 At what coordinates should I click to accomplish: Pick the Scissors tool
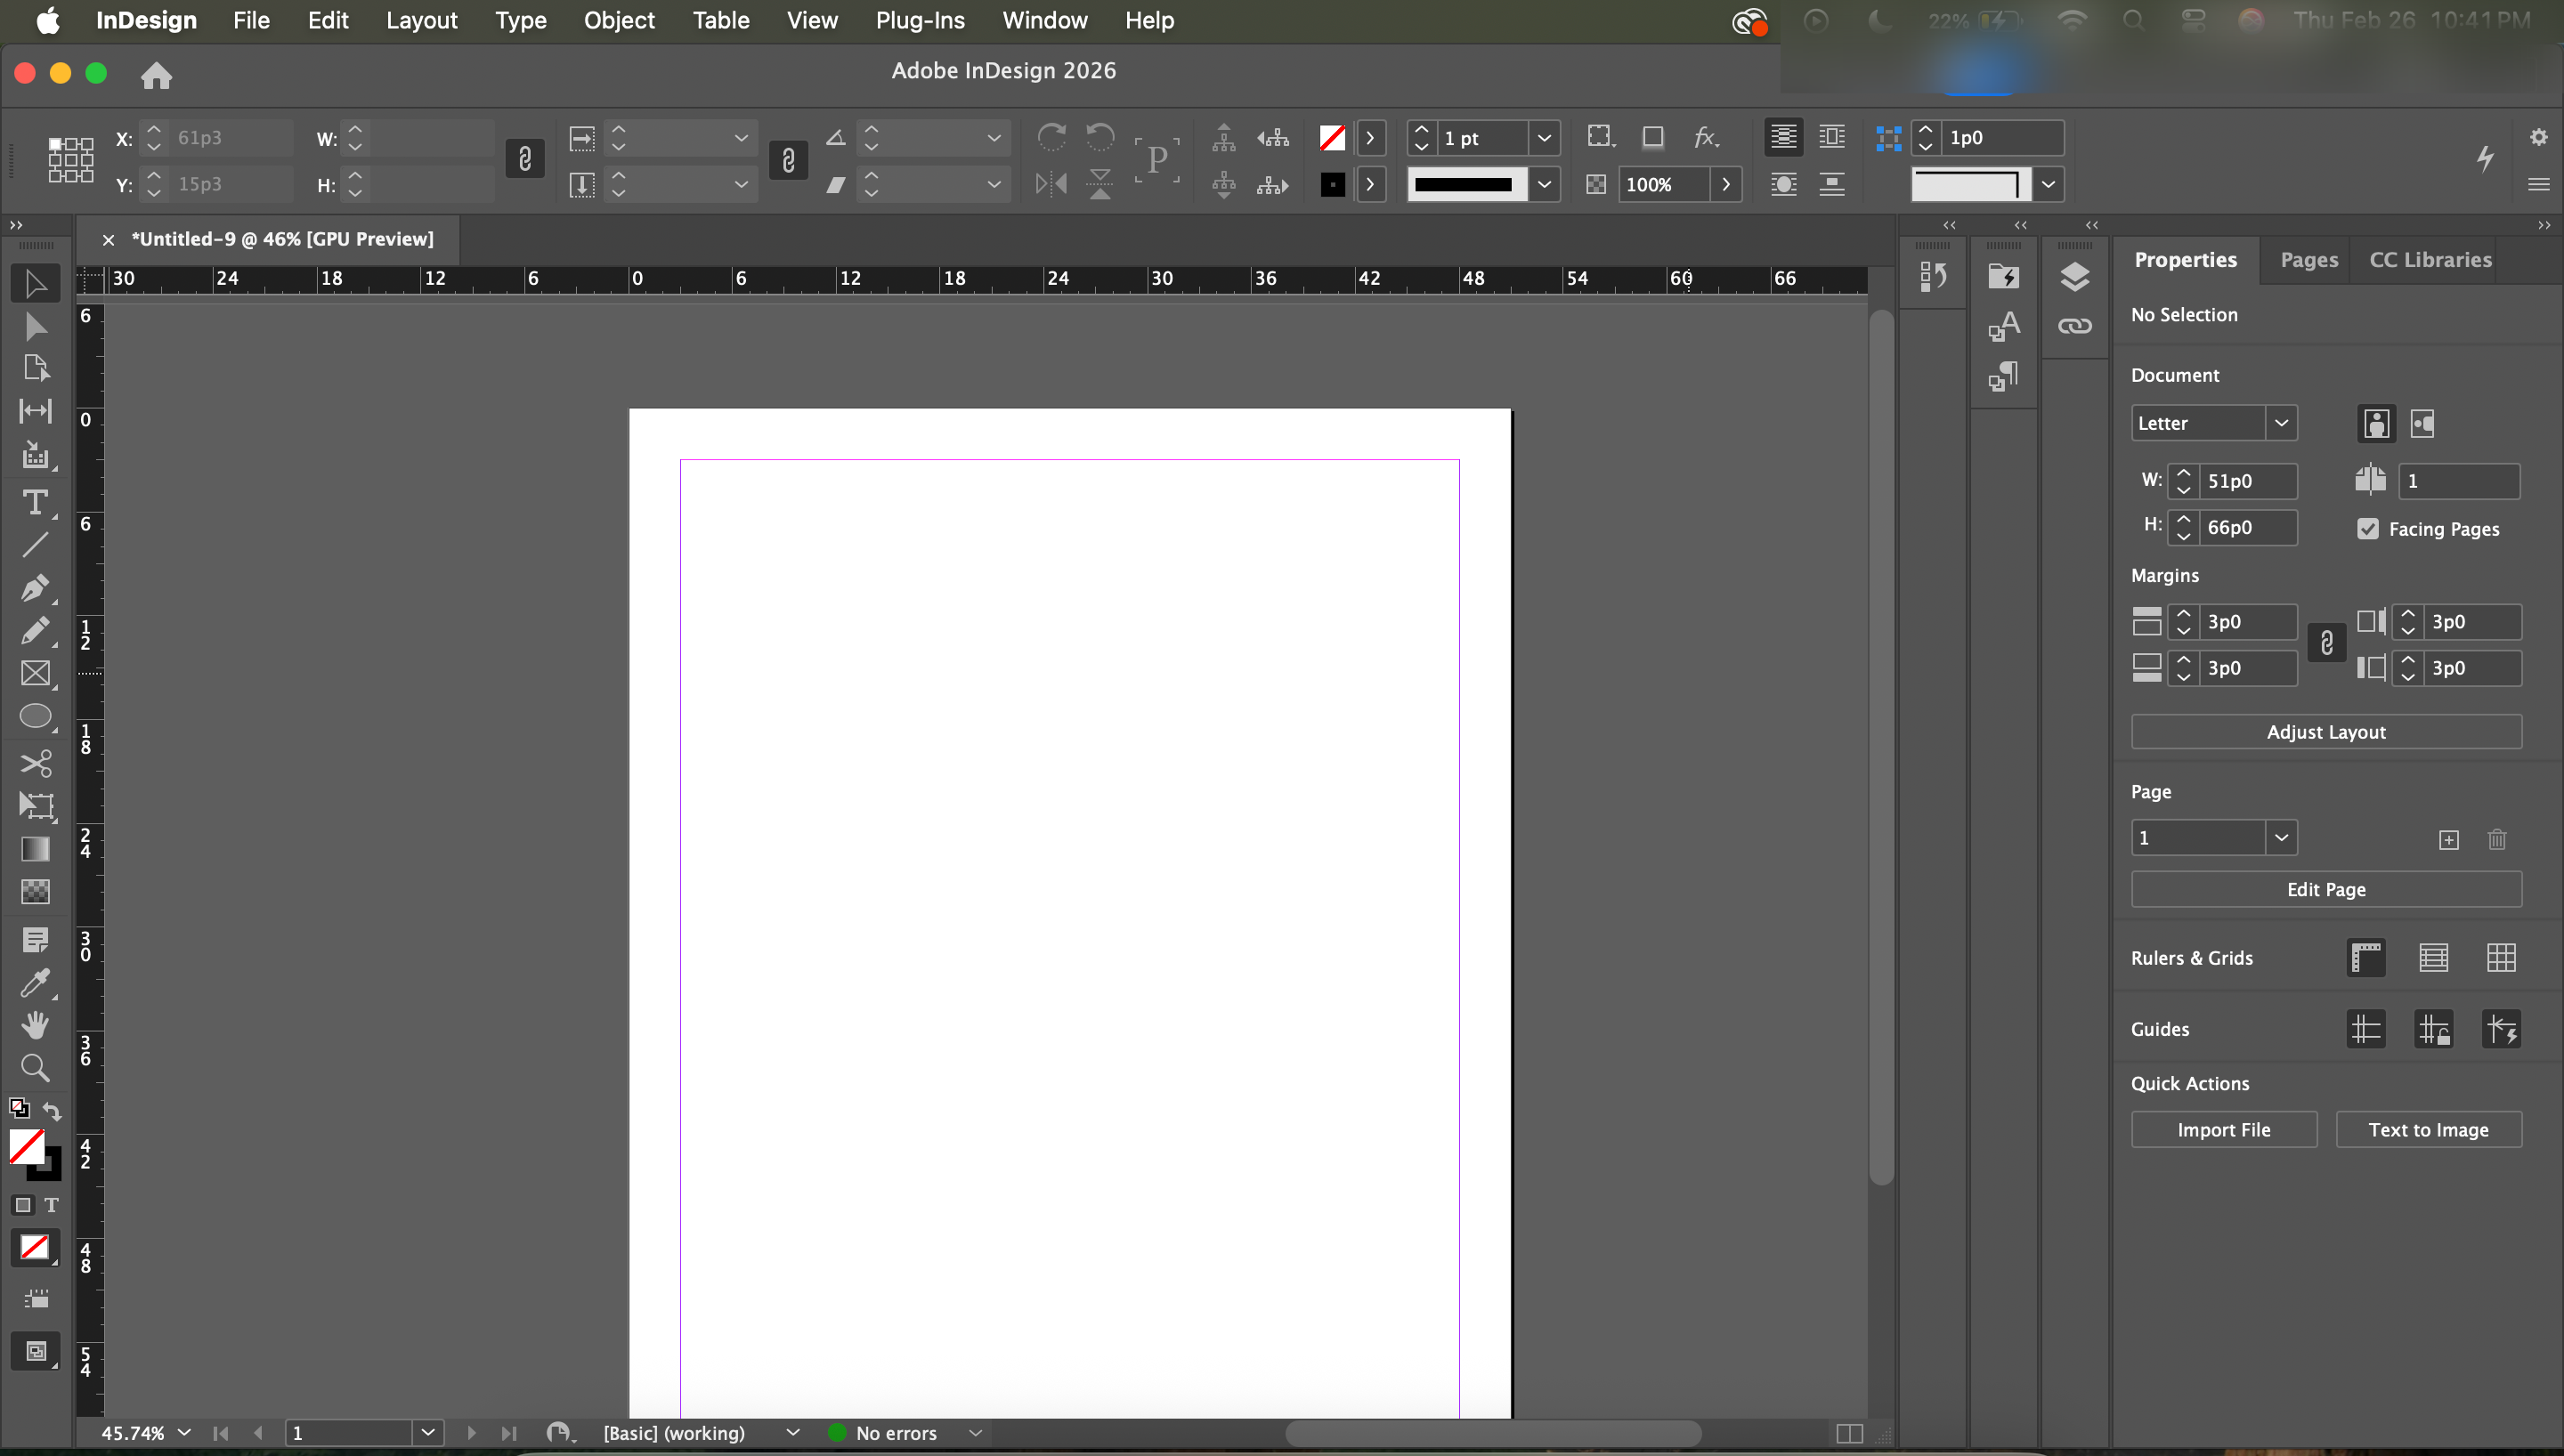[x=35, y=764]
